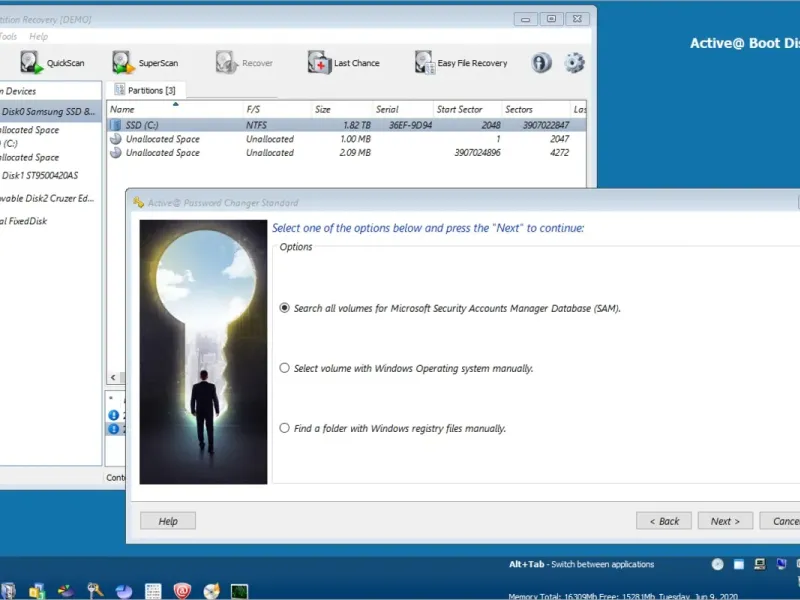Open the pie chart taskbar icon

coord(124,591)
